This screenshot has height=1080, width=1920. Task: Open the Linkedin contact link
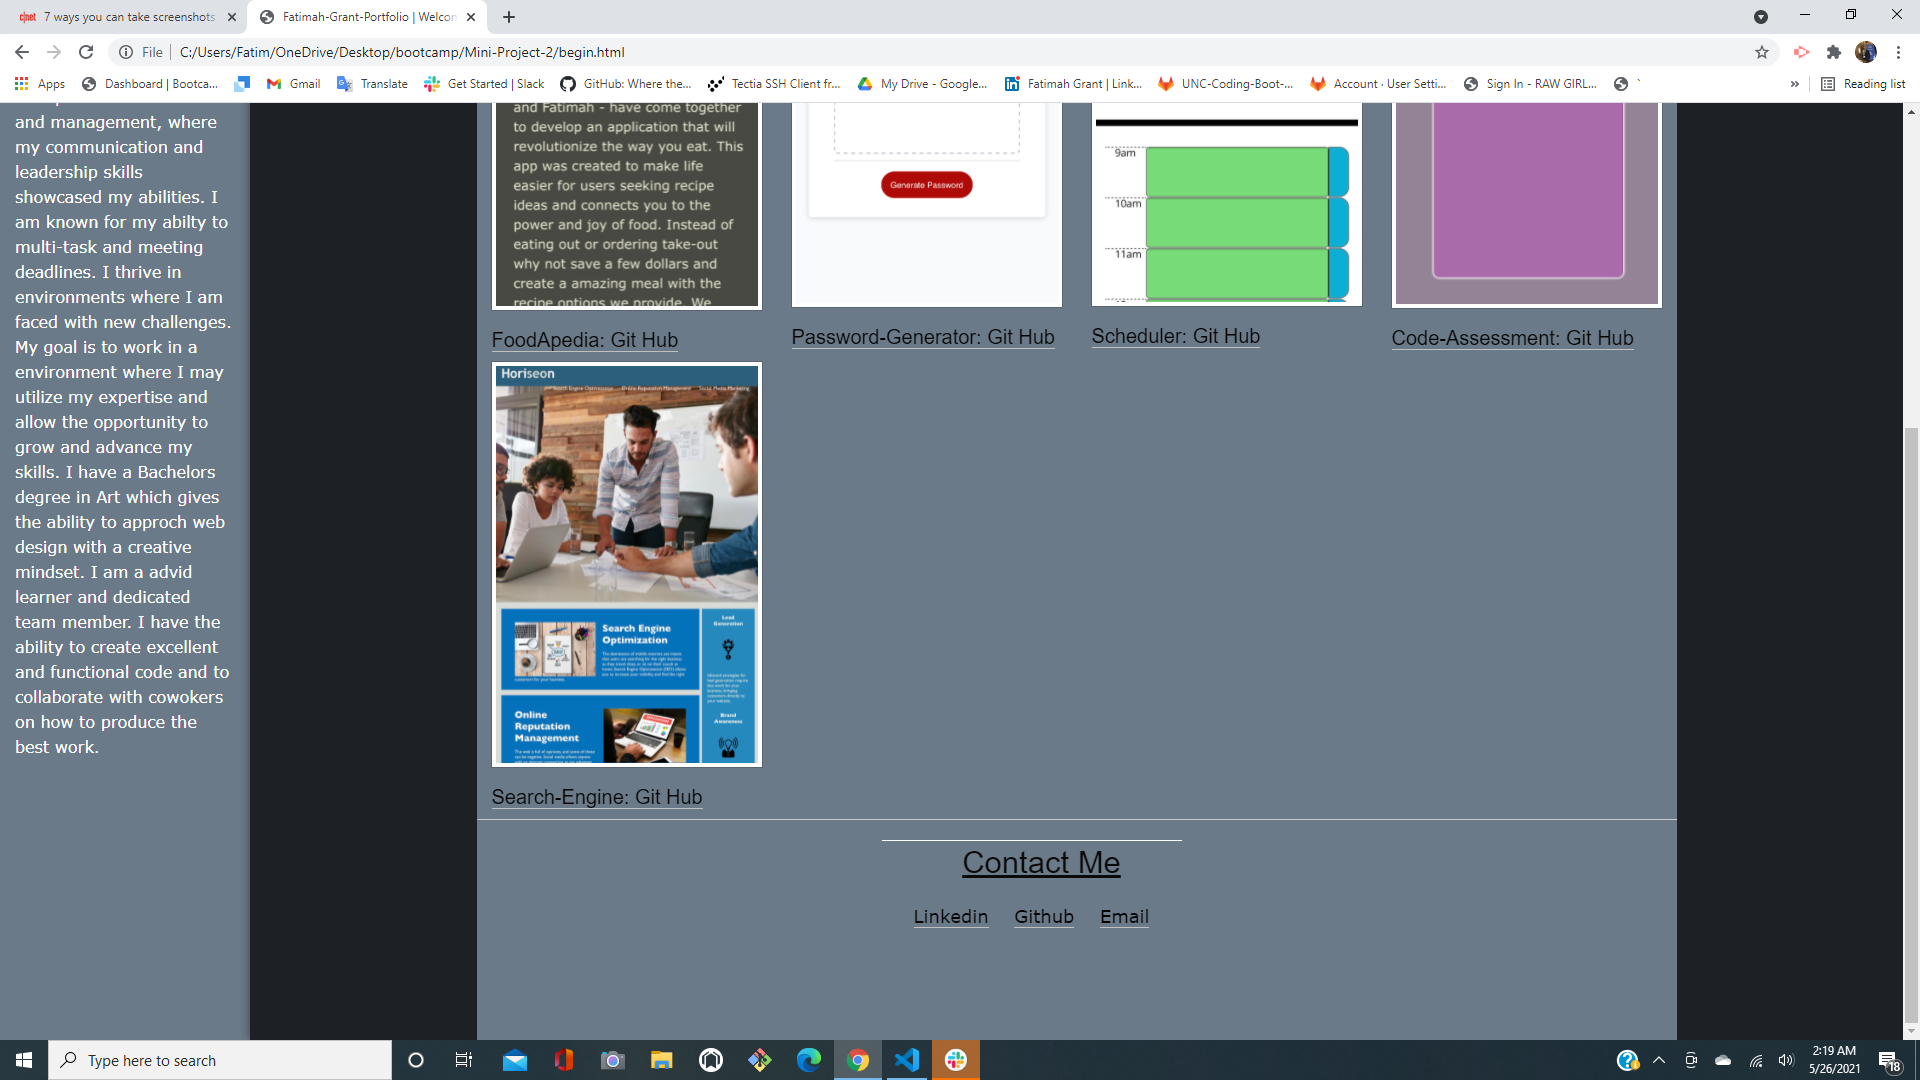coord(951,916)
